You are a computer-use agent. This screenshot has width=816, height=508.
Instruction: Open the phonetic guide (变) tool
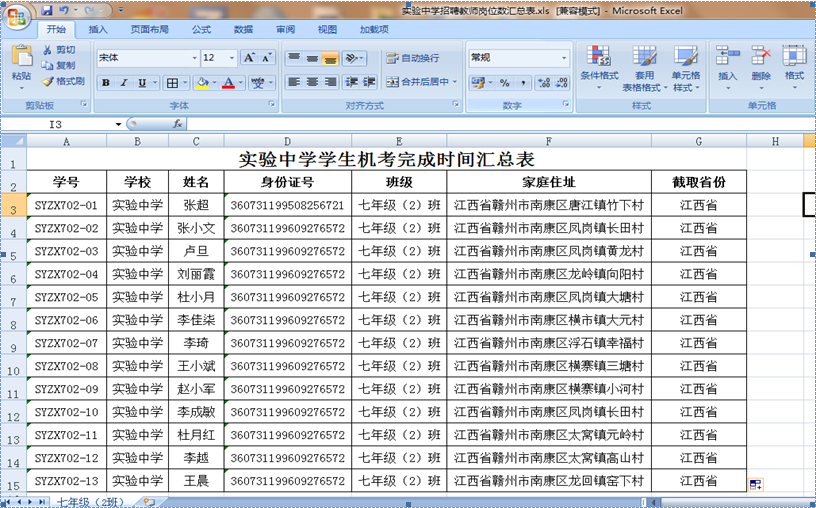coord(257,83)
